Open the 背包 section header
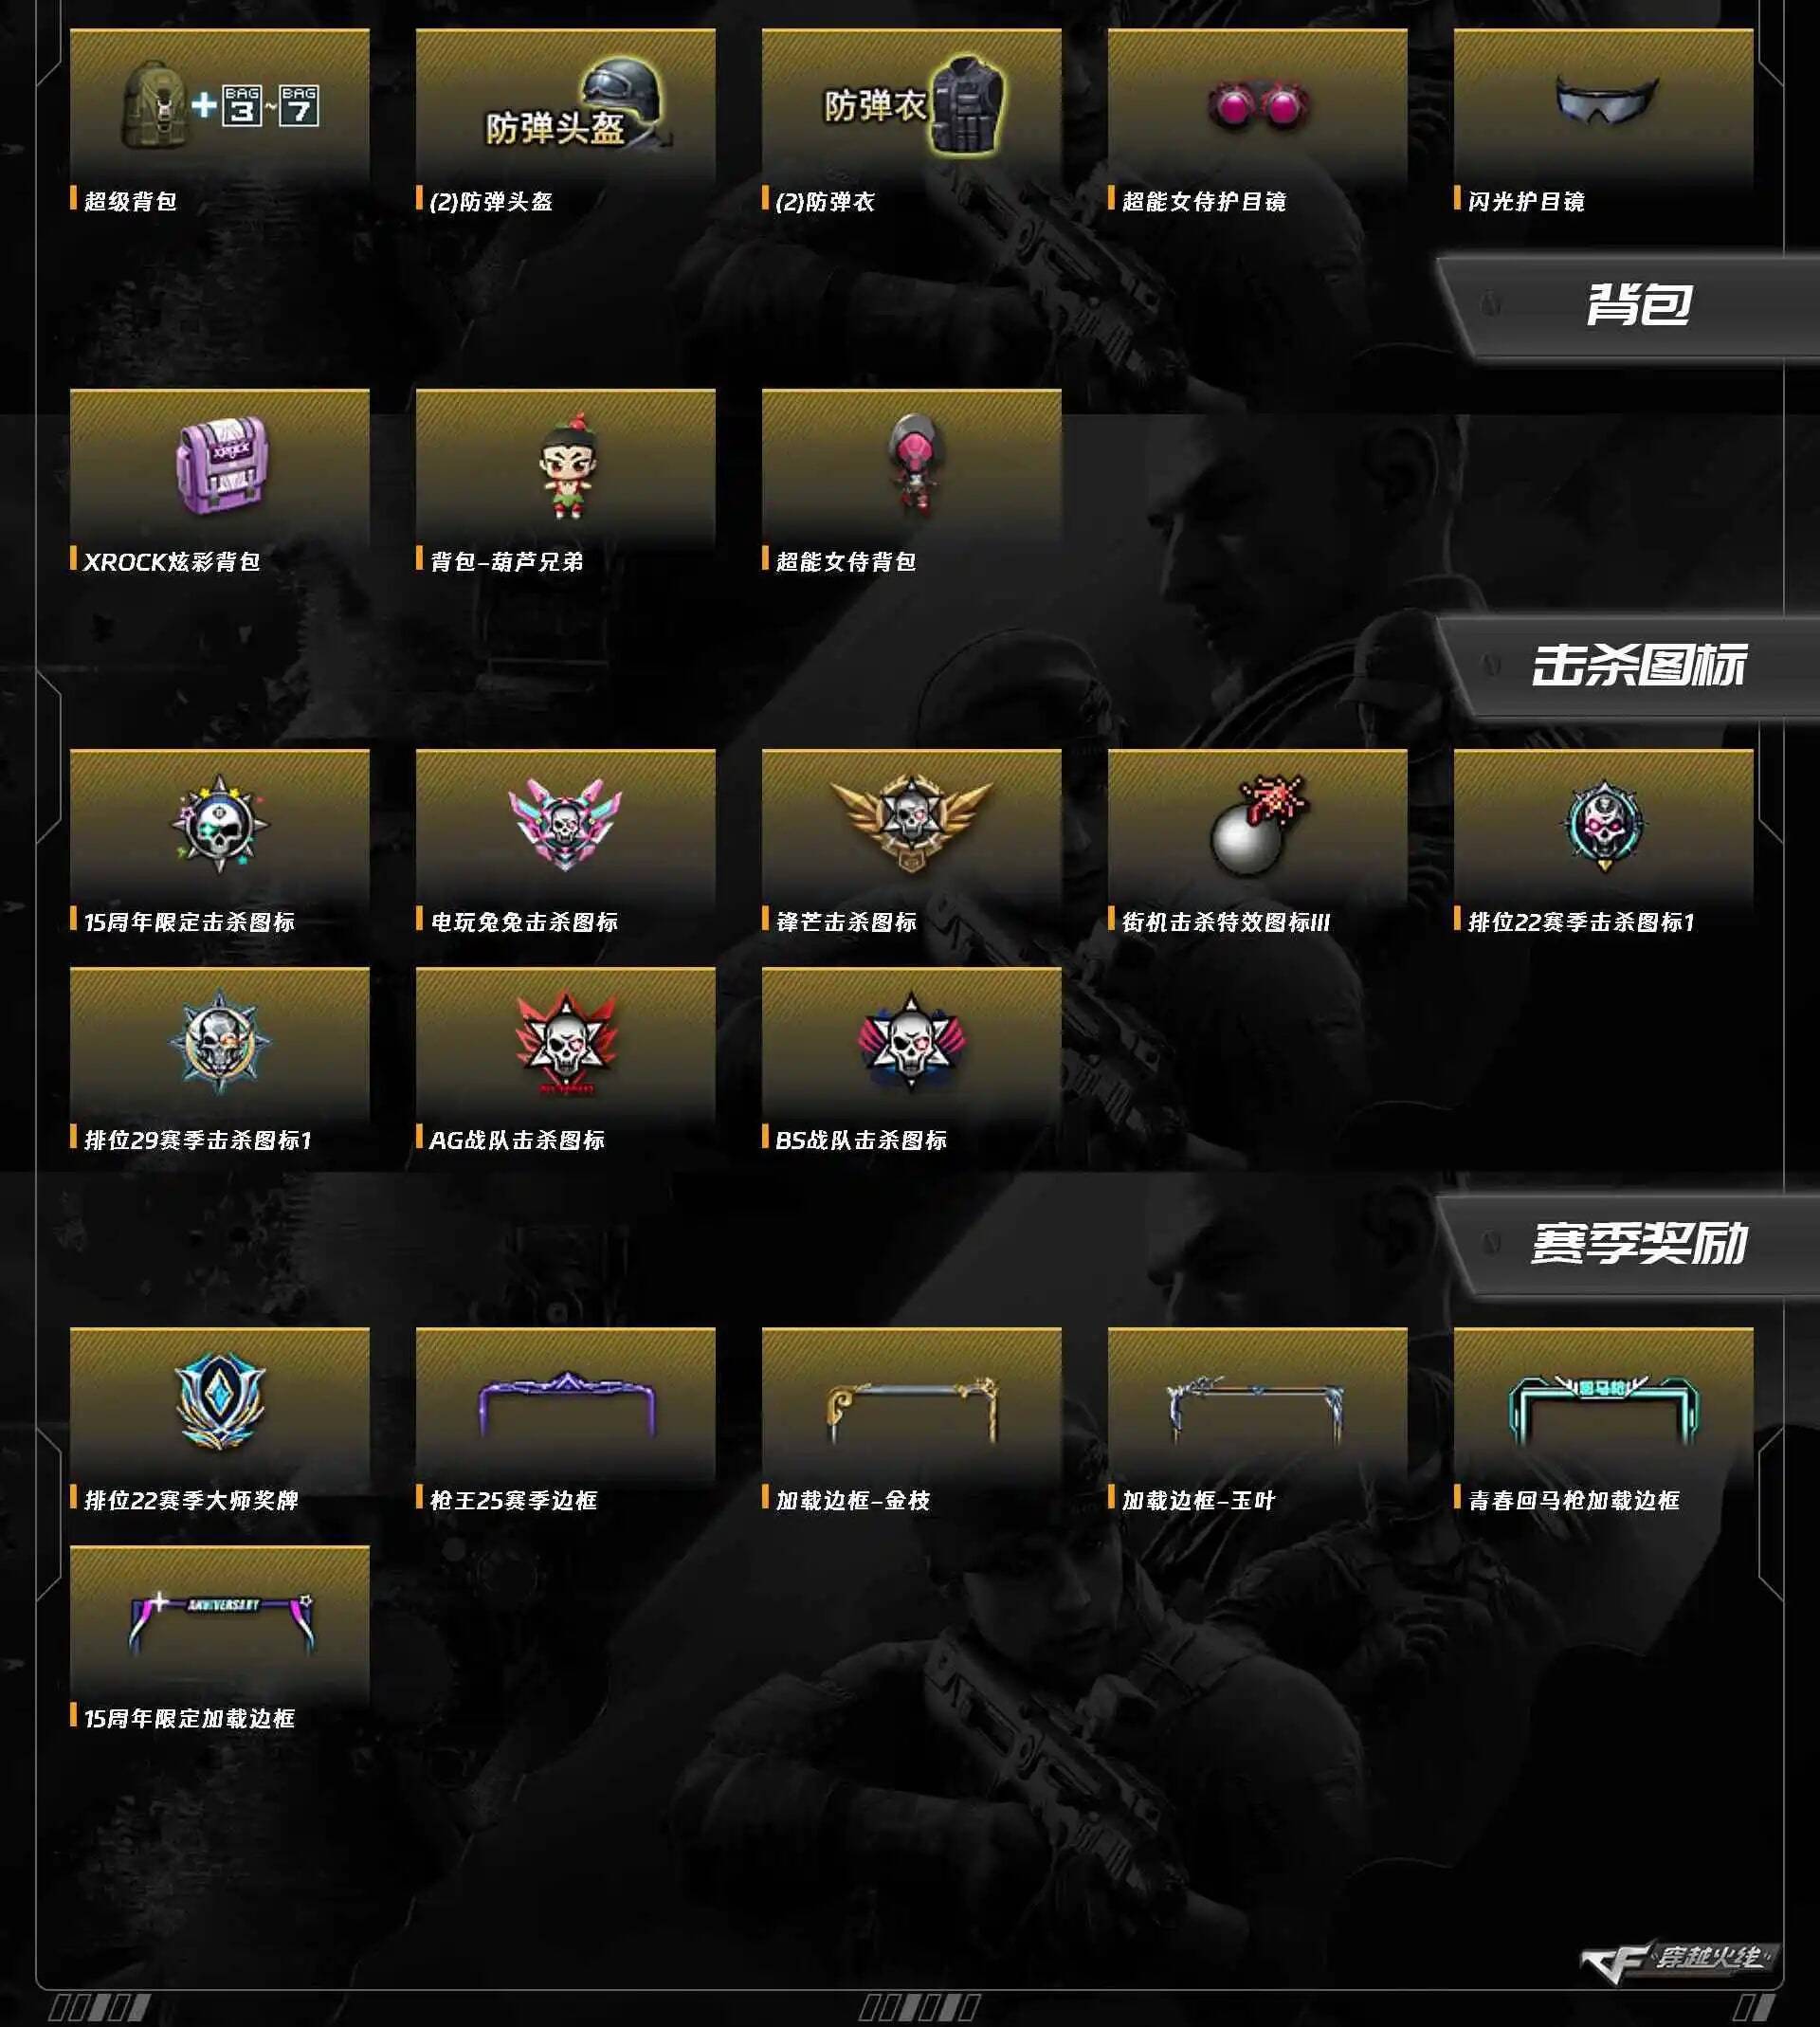 coord(1628,305)
